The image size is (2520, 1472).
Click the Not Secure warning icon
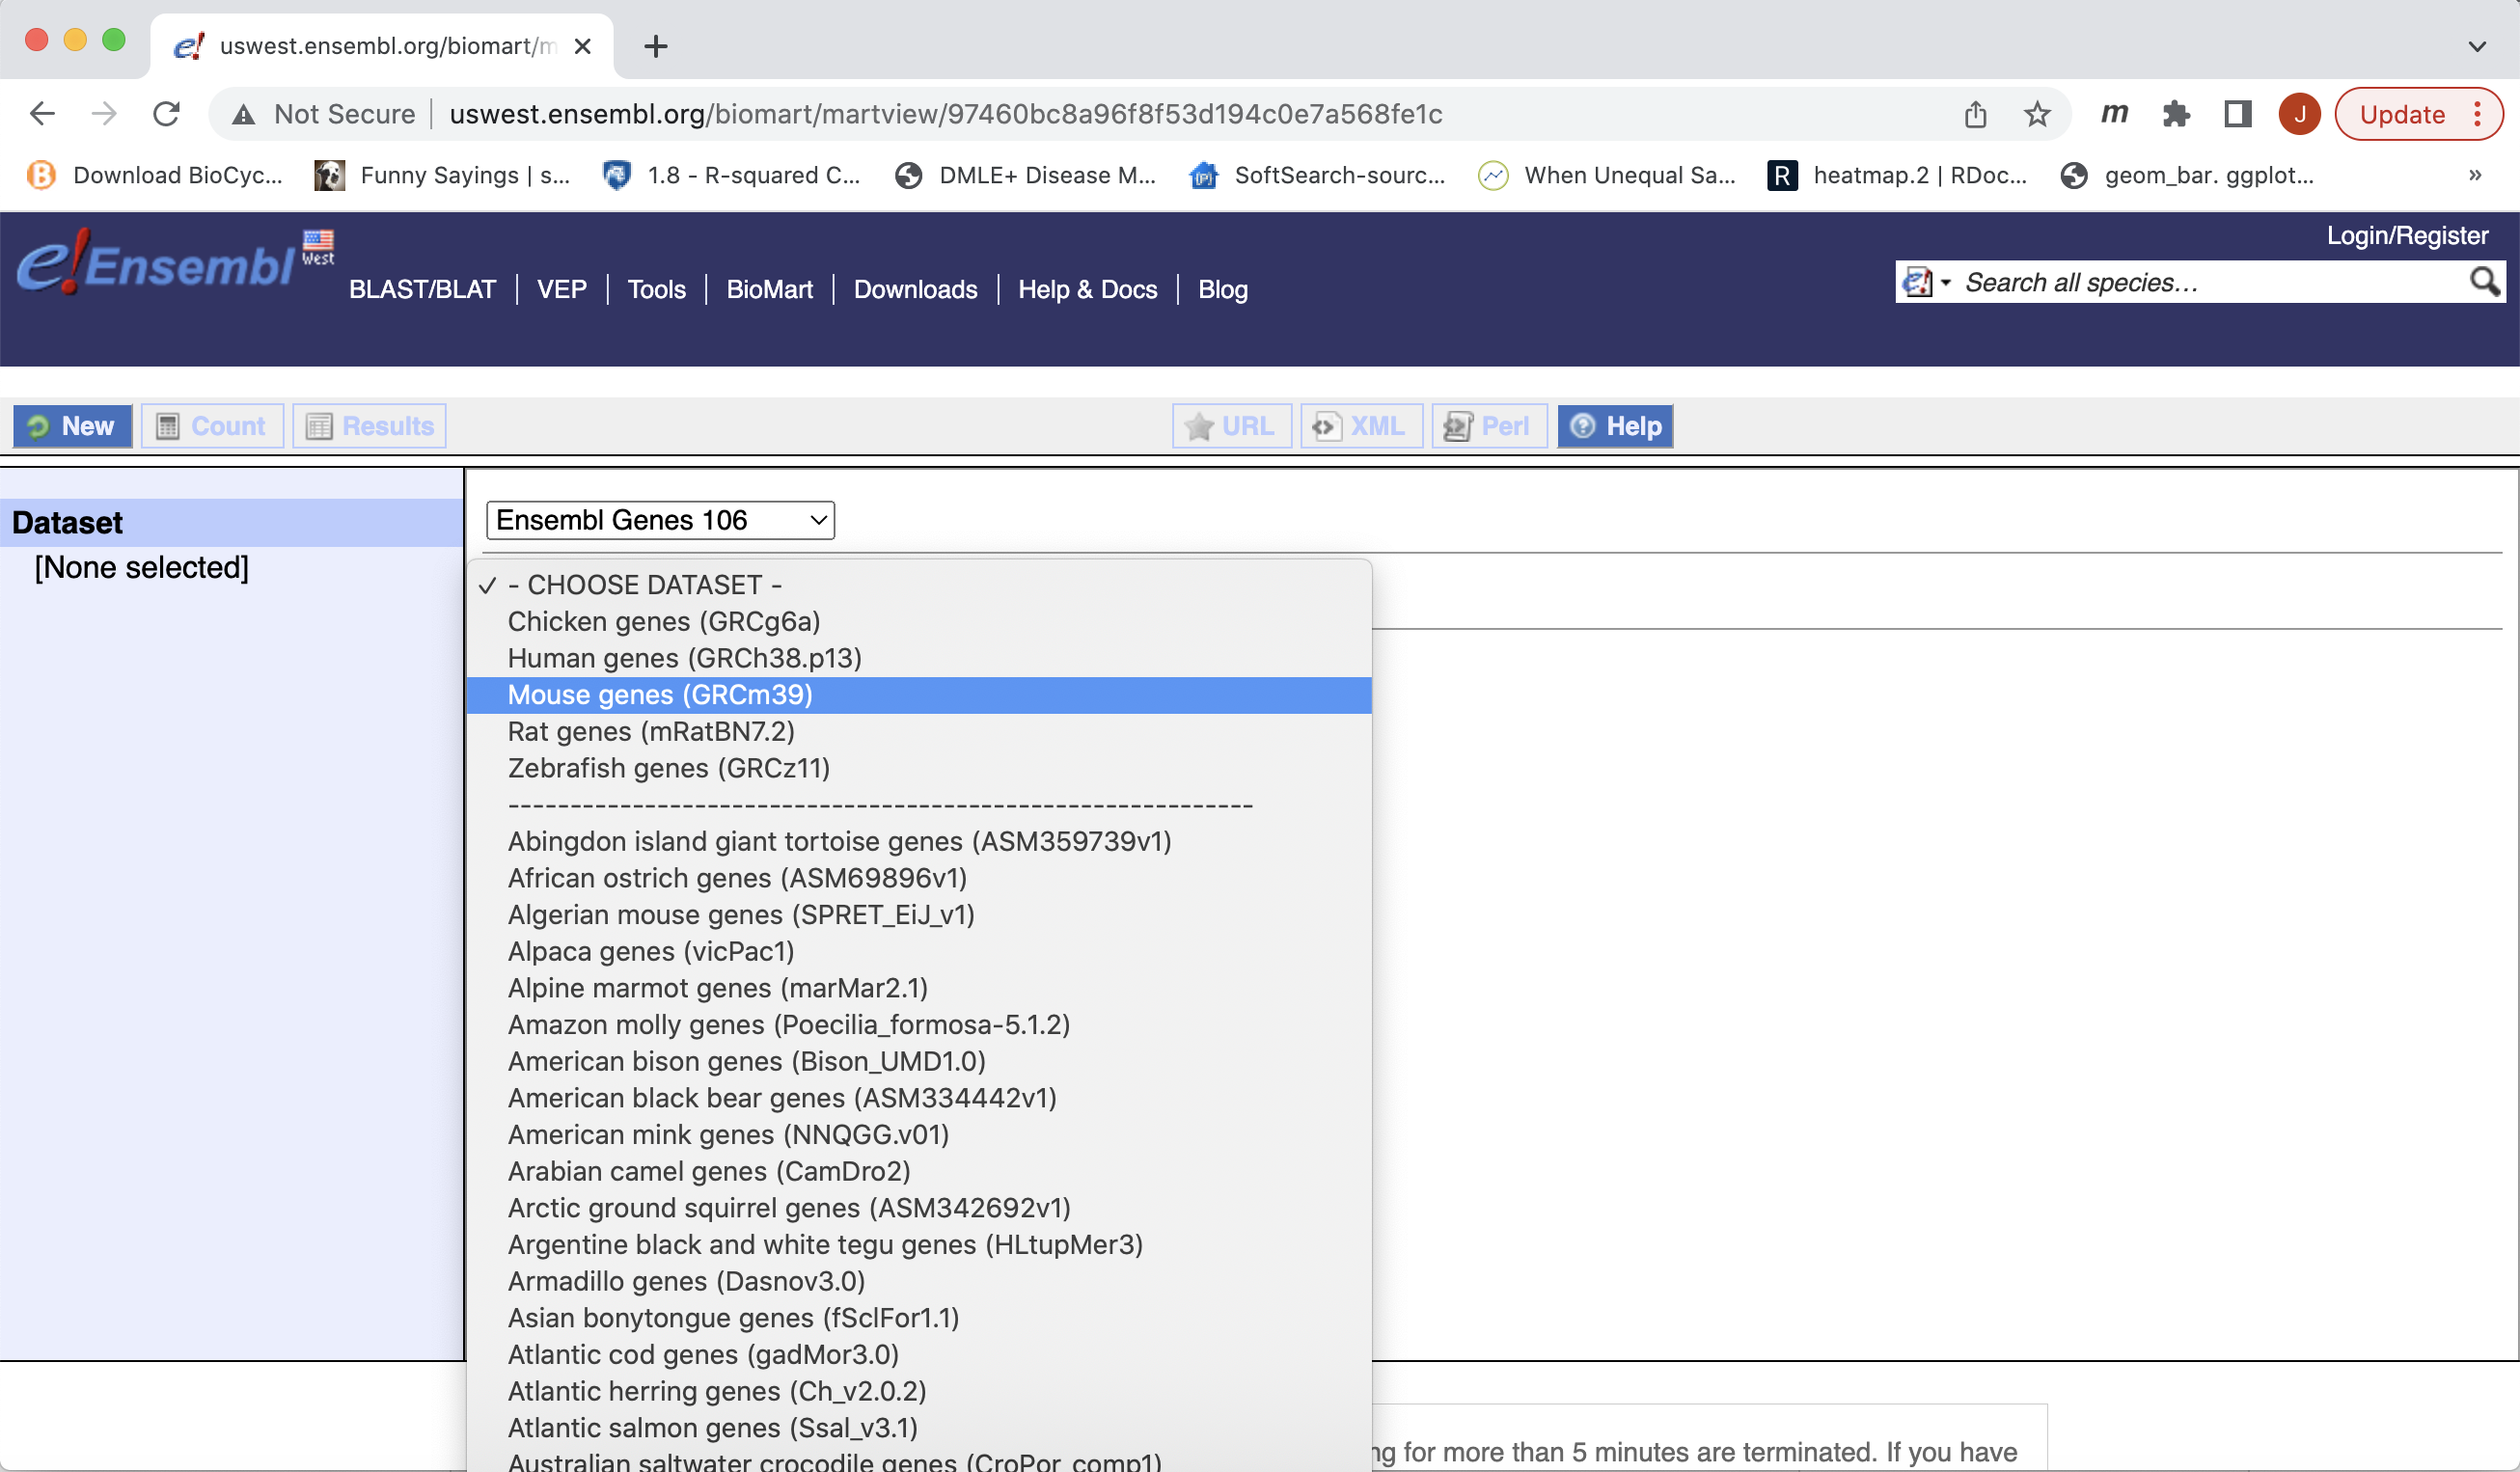point(243,115)
